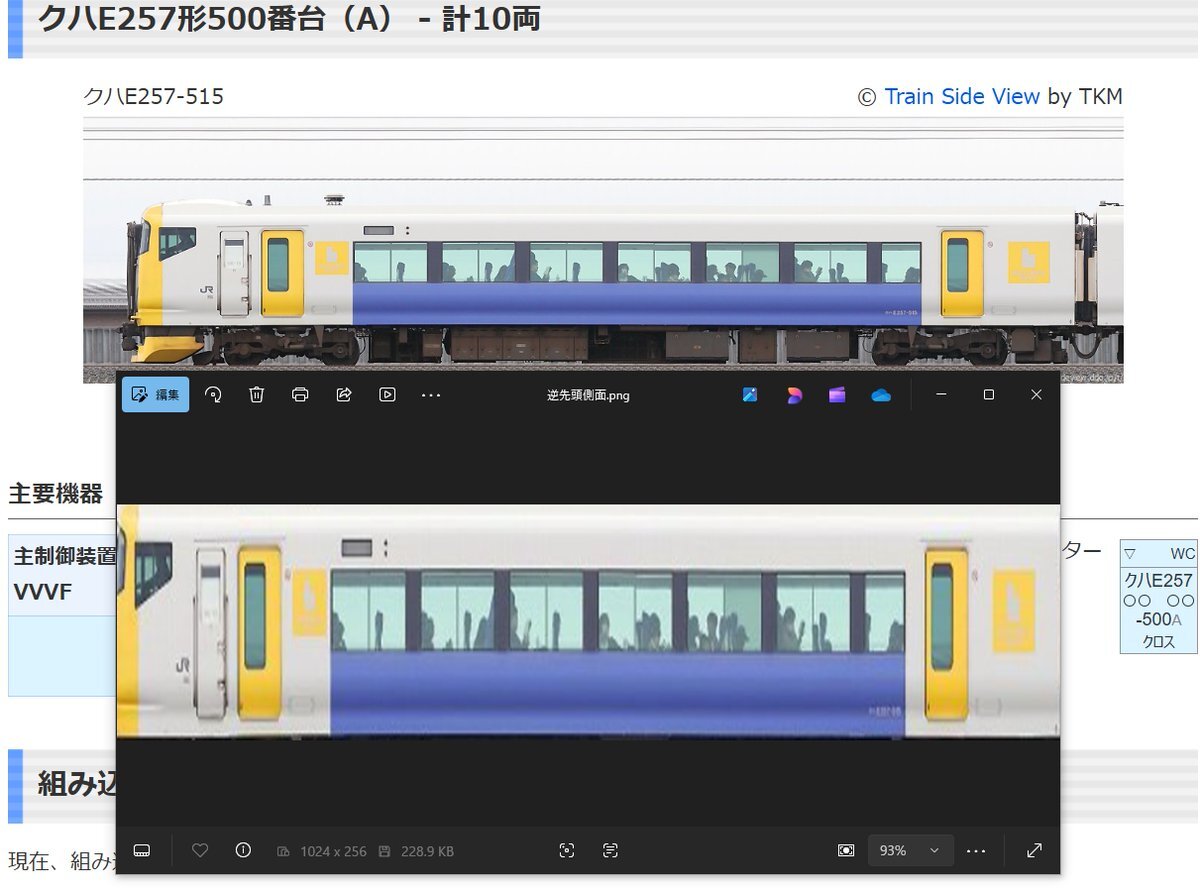Click the 編集 edit button in Photos
The image size is (1200, 891).
(155, 395)
